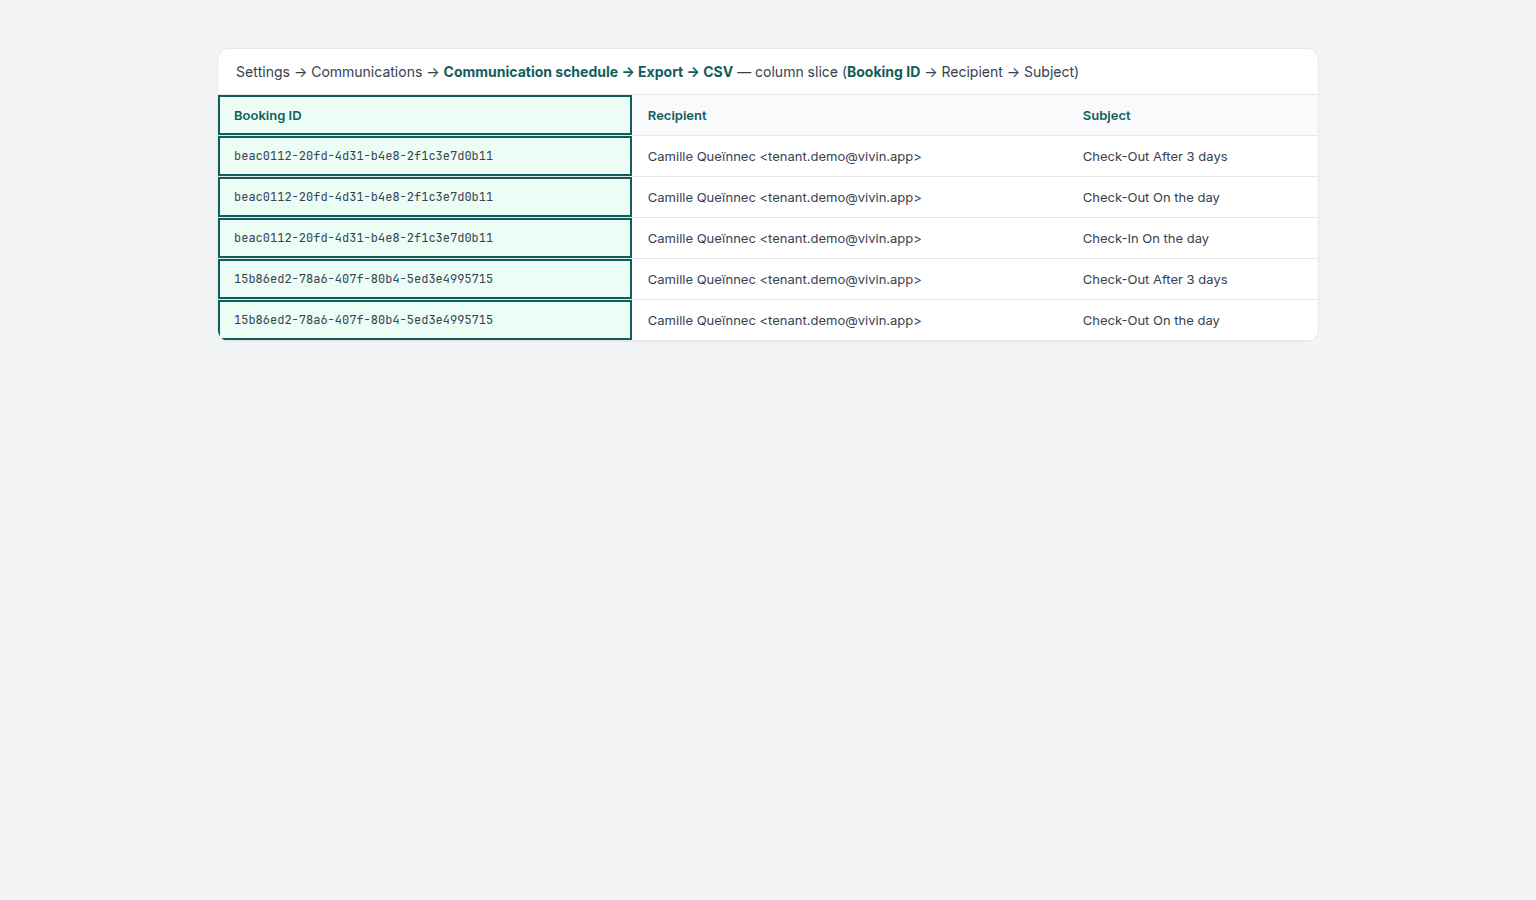Click Communications in the breadcrumb path
This screenshot has width=1536, height=900.
point(367,72)
